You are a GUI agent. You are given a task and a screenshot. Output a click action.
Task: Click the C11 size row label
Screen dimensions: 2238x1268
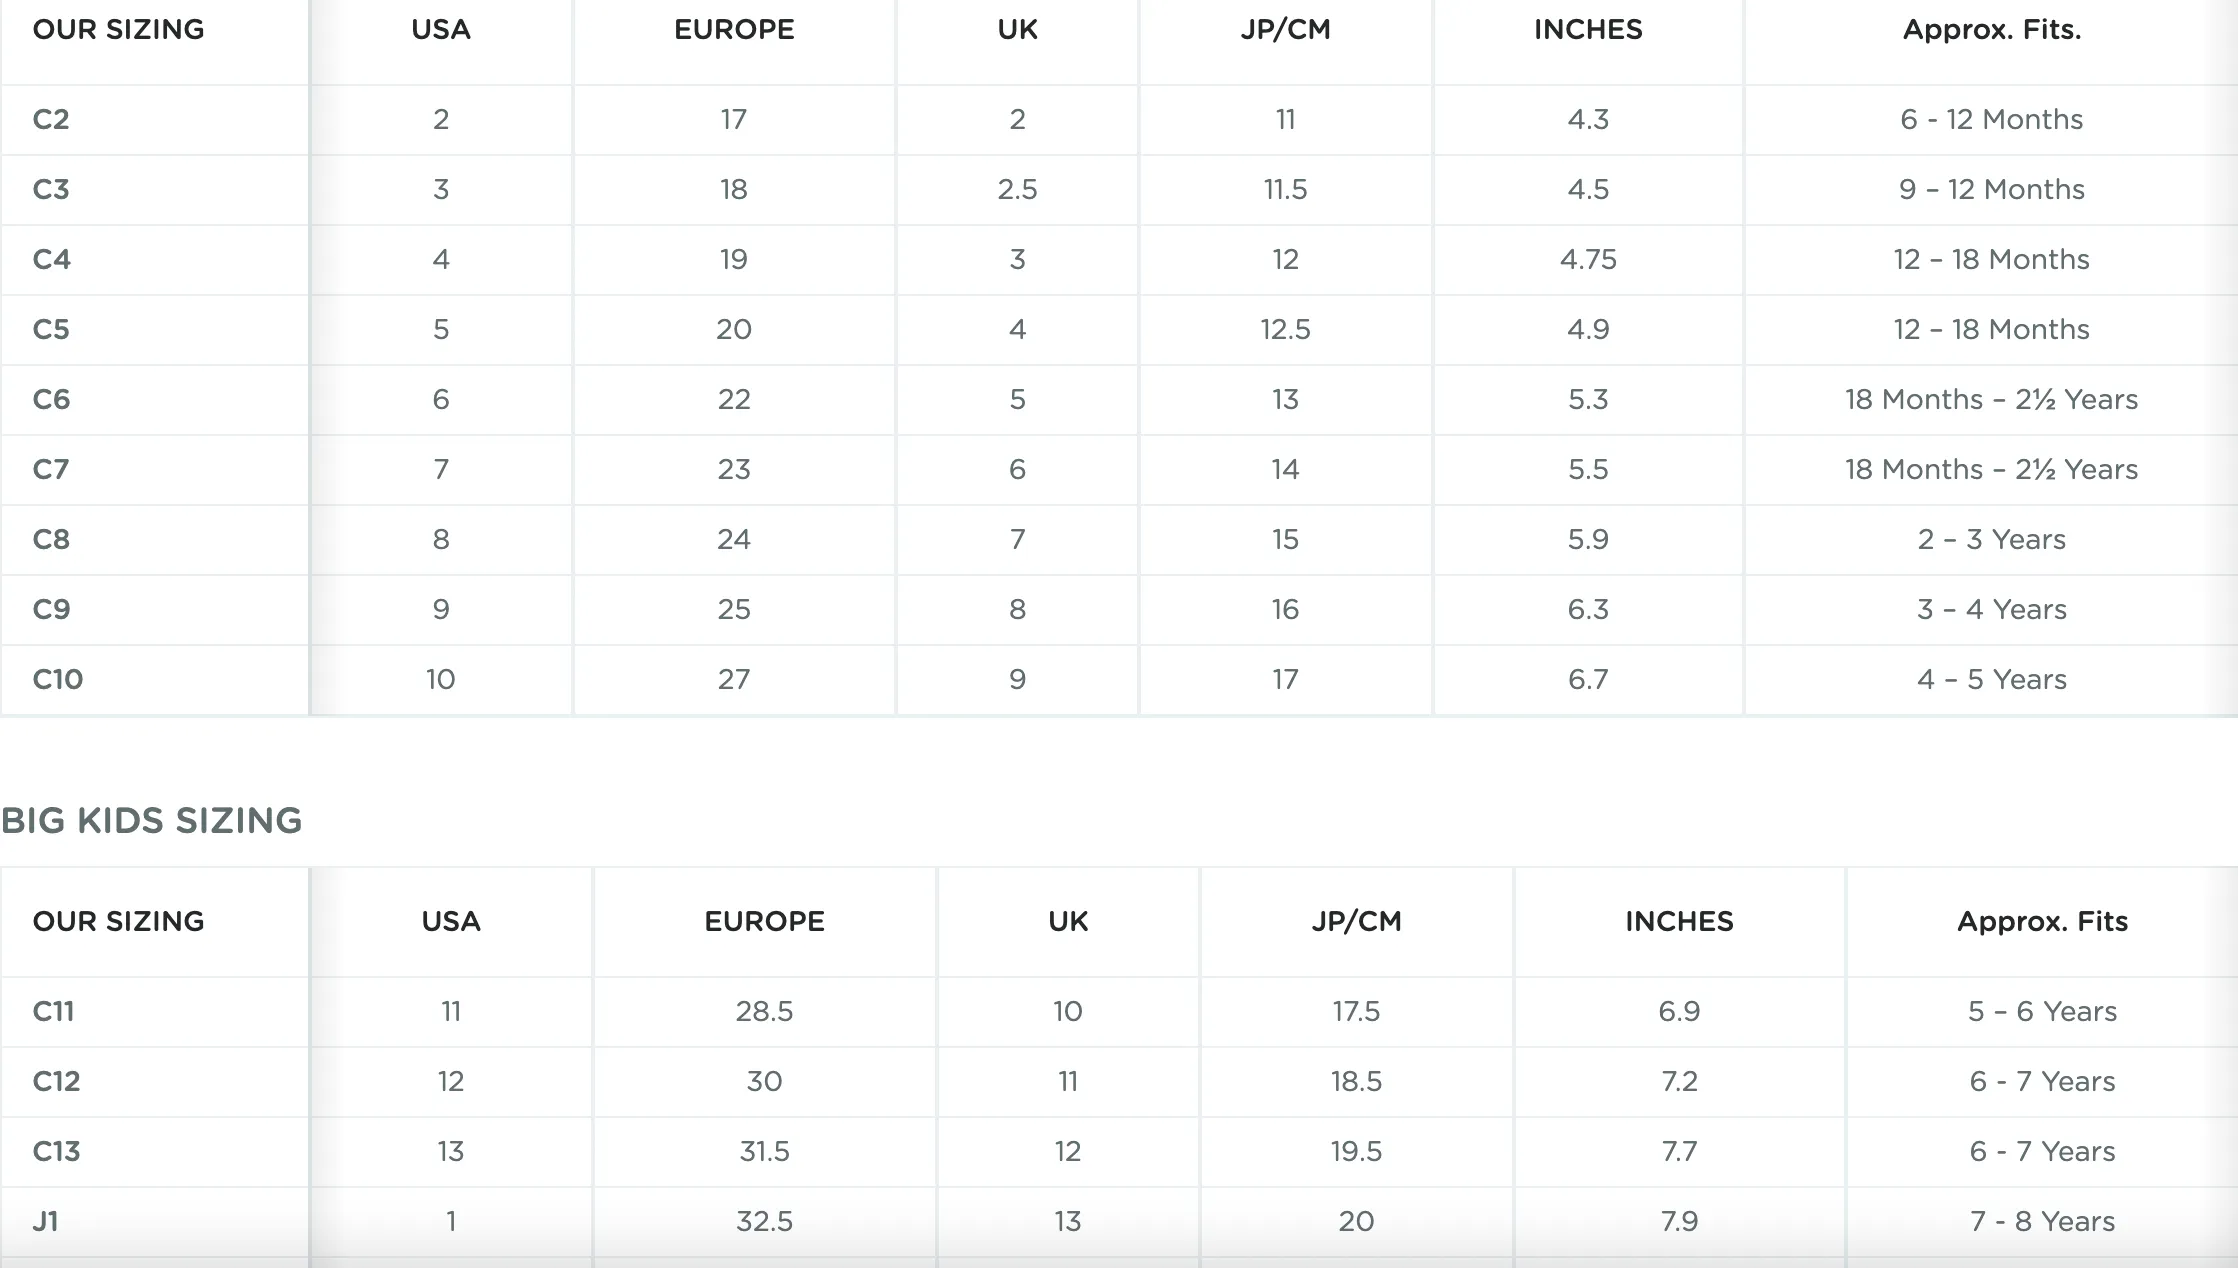[54, 1011]
